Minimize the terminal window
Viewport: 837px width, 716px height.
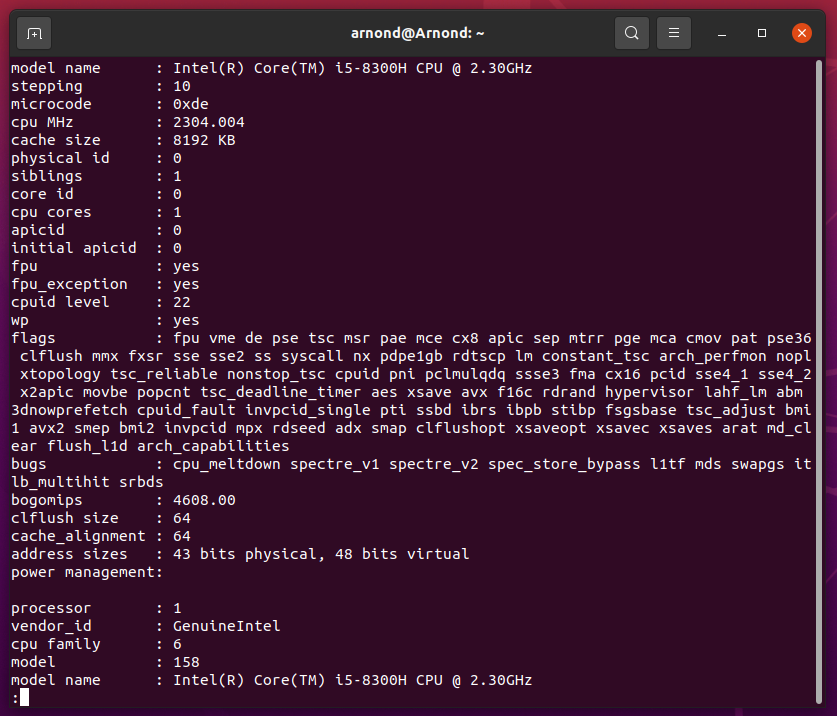(x=722, y=34)
